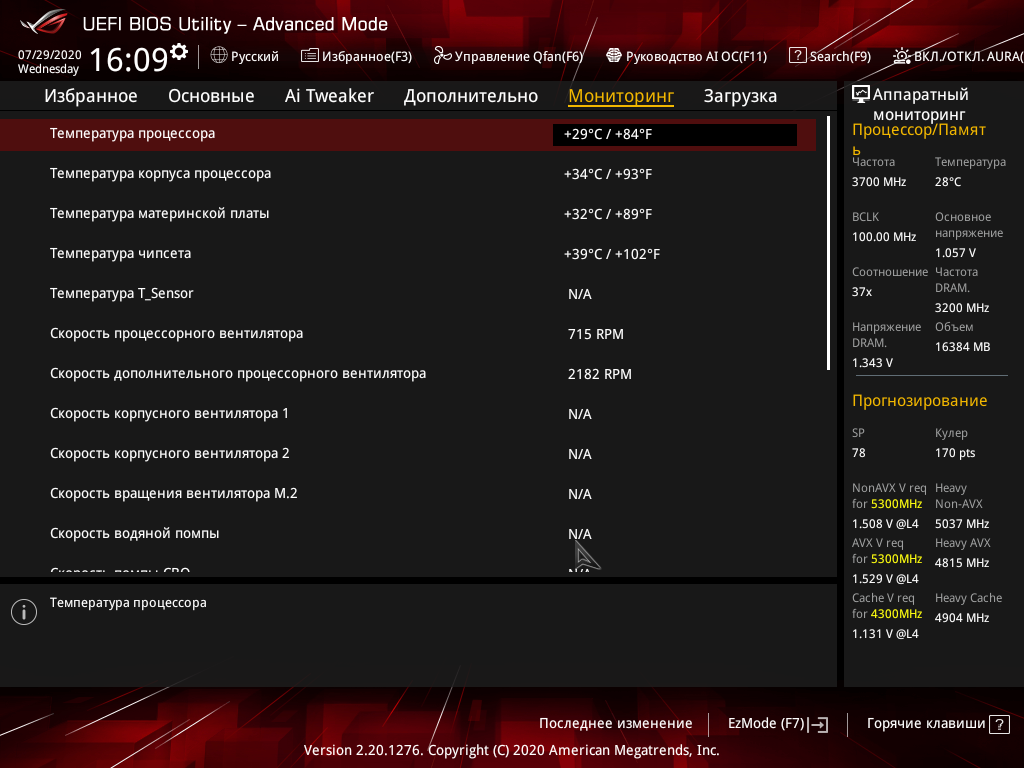This screenshot has width=1024, height=768.
Task: Click the info icon in help panel
Action: [x=24, y=612]
